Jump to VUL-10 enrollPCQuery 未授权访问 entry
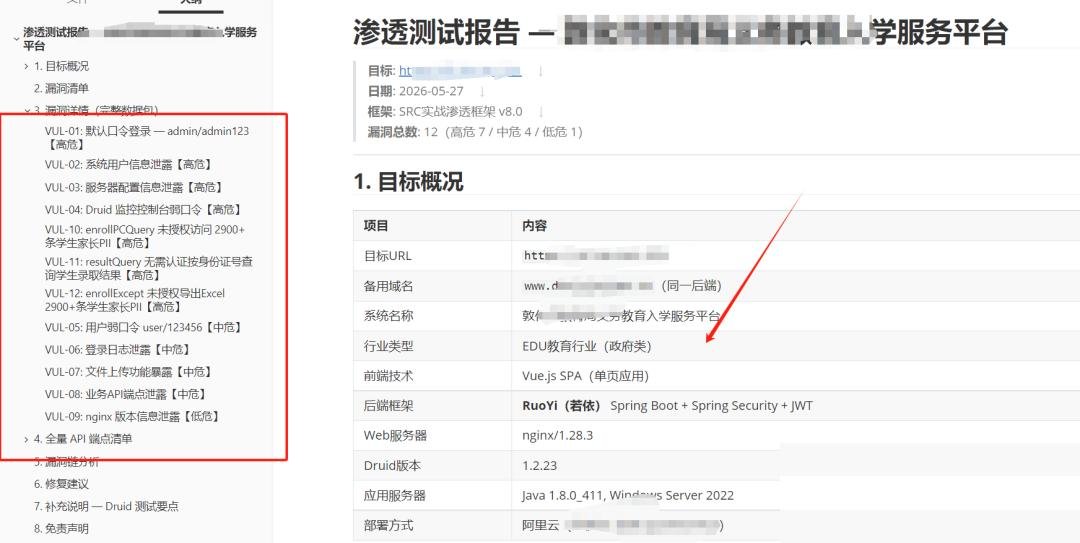Viewport: 1080px width, 543px height. pyautogui.click(x=145, y=236)
